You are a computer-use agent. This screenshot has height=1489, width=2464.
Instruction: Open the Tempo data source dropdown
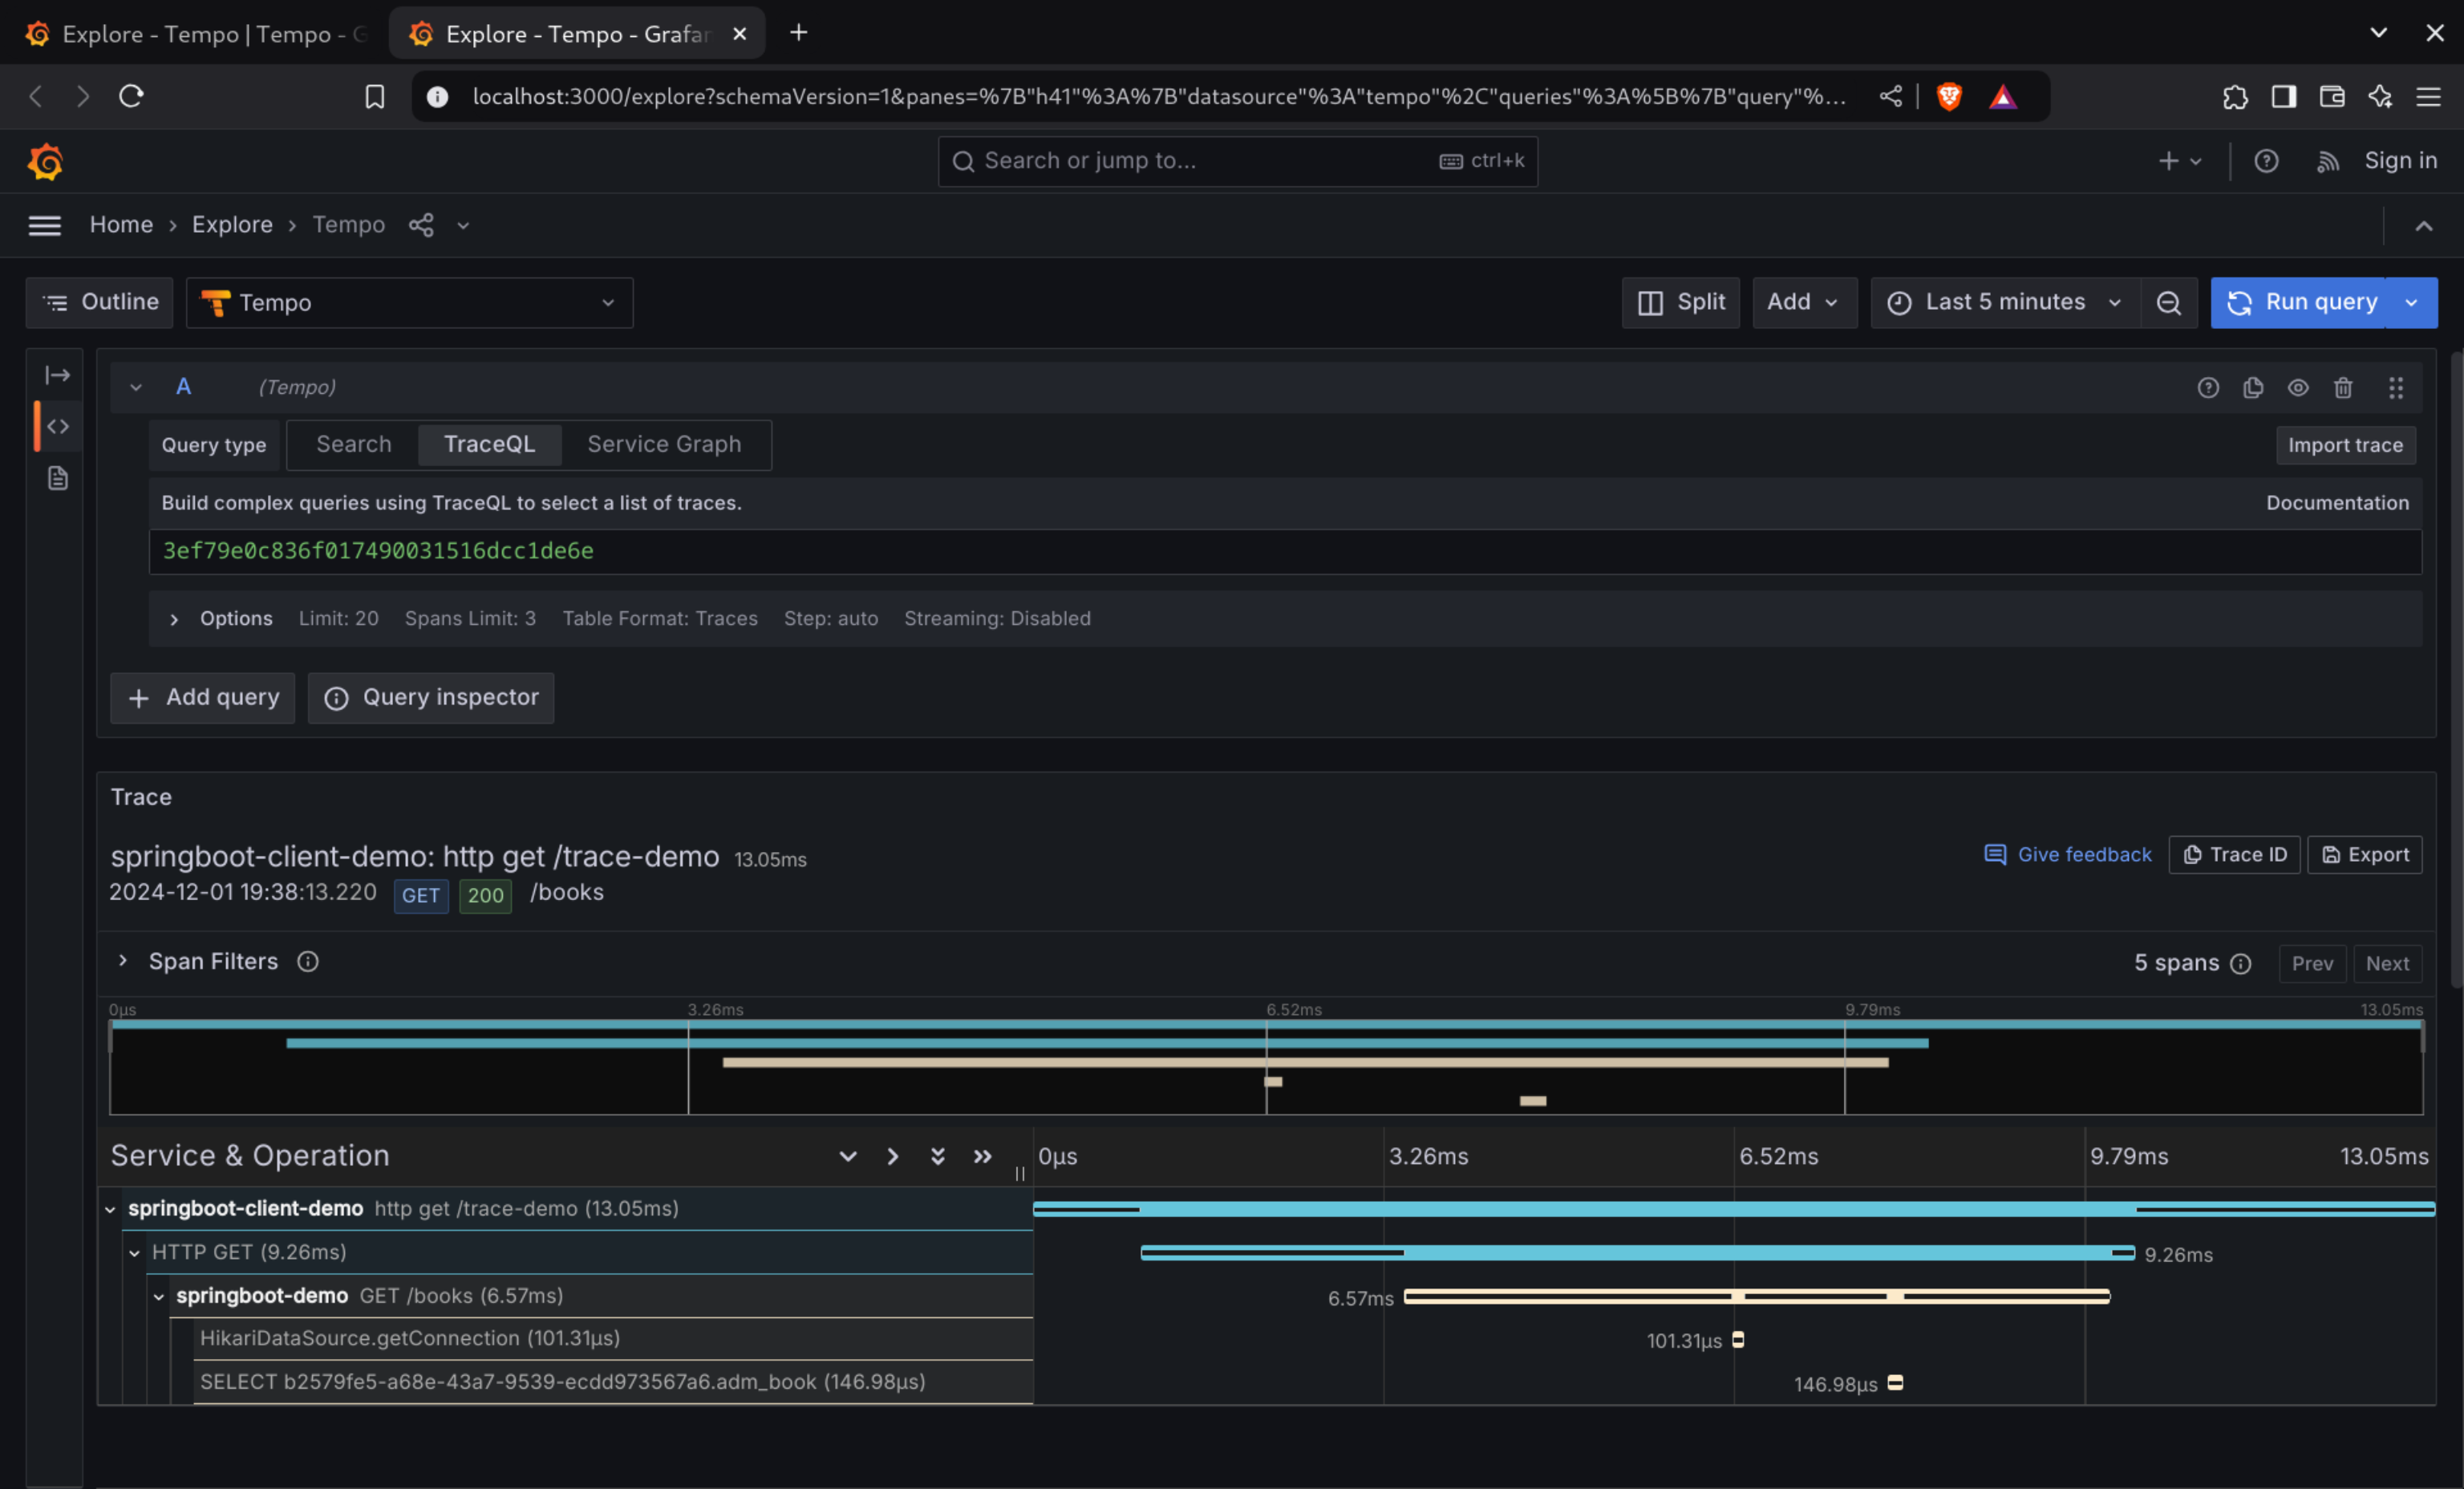coord(409,303)
